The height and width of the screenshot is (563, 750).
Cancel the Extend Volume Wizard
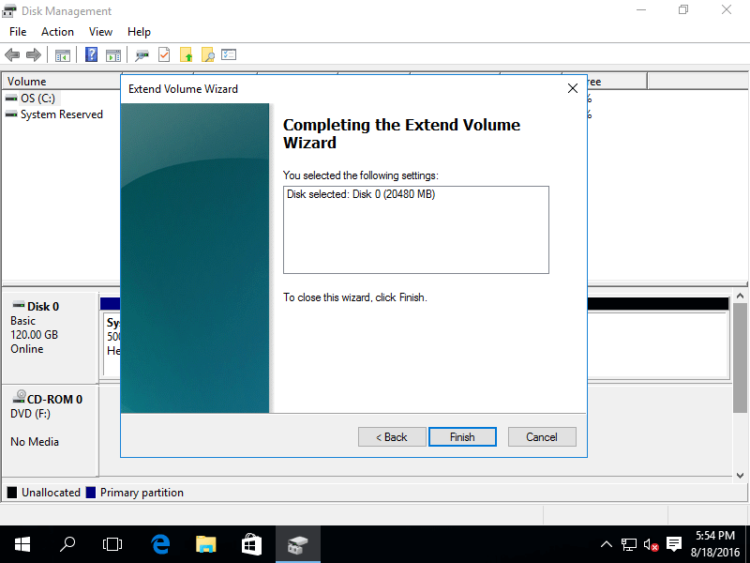point(542,437)
